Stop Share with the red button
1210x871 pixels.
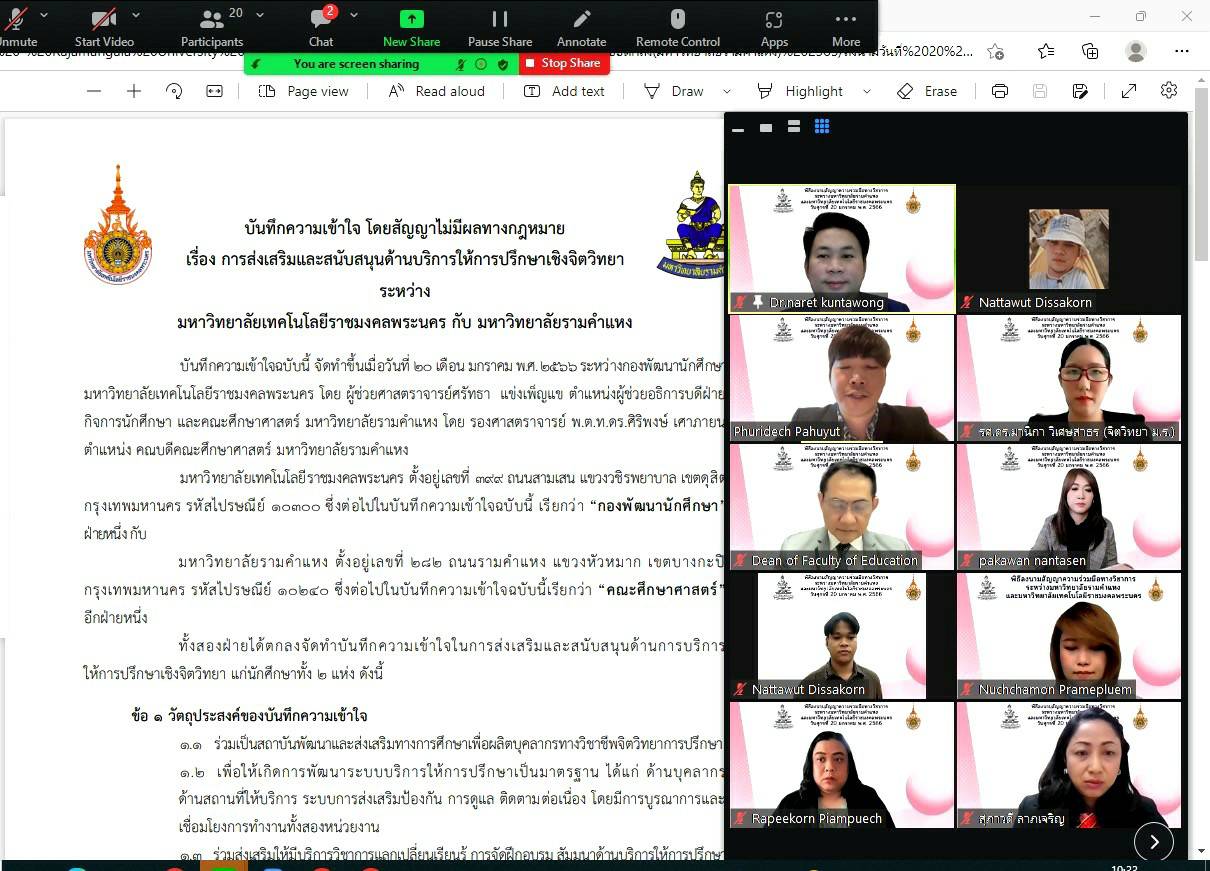point(564,63)
